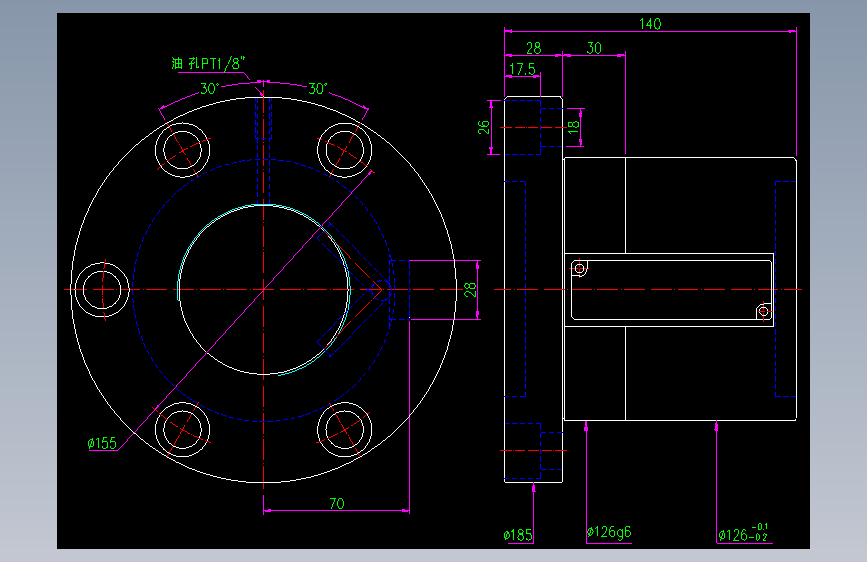Select the 26 vertical dimension text
The width and height of the screenshot is (867, 562).
[484, 127]
